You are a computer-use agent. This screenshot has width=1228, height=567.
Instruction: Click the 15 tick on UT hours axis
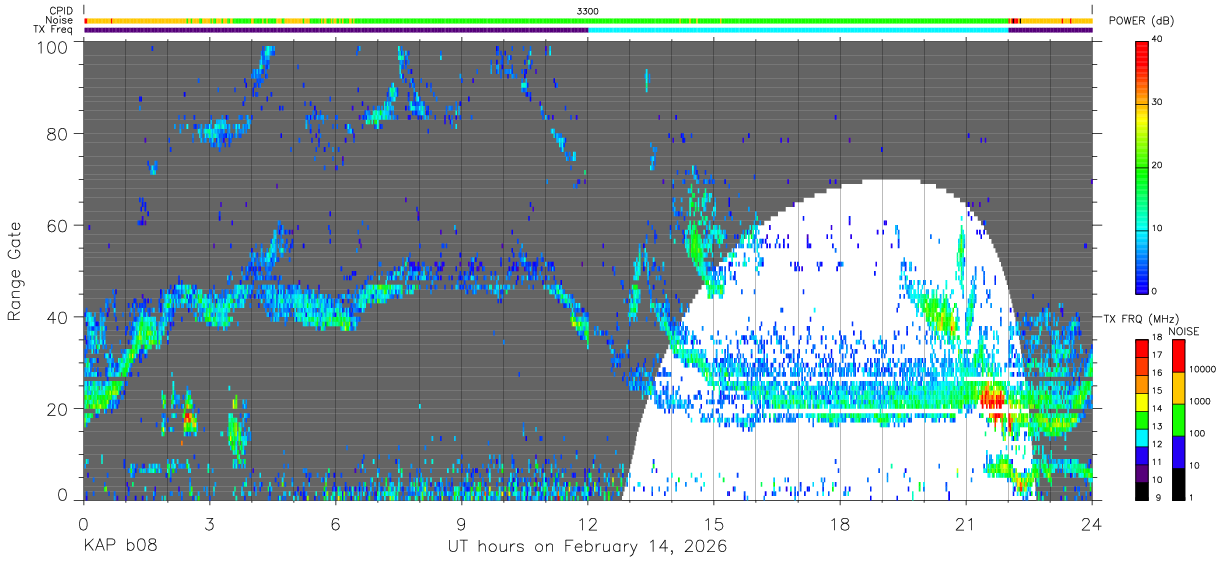714,522
